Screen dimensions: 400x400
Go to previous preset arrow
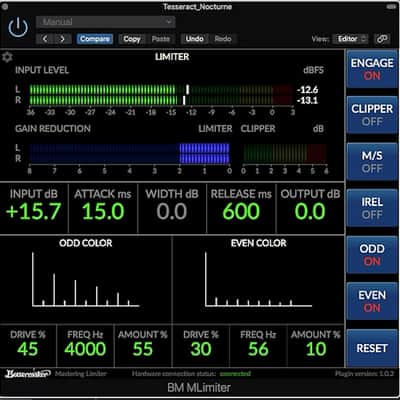[45, 39]
